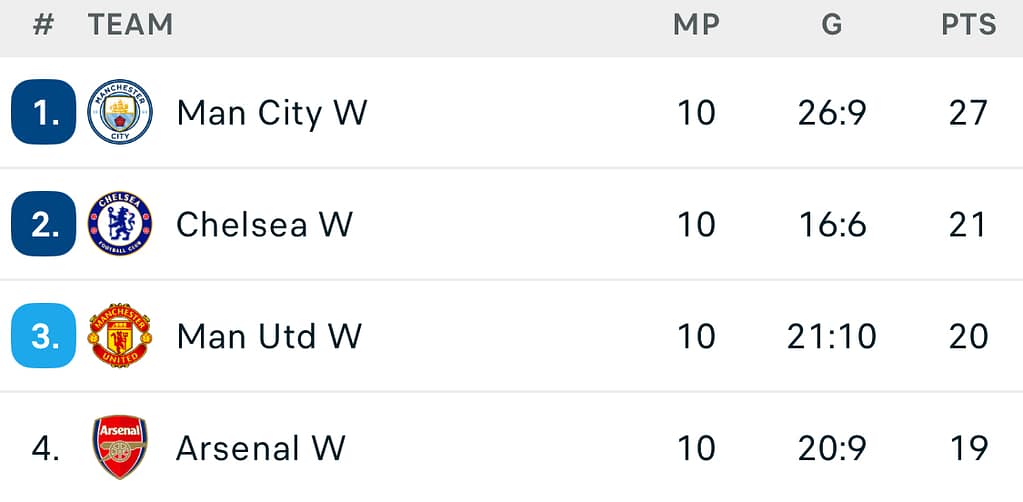Select the dark blue rank 2 badge

[44, 224]
